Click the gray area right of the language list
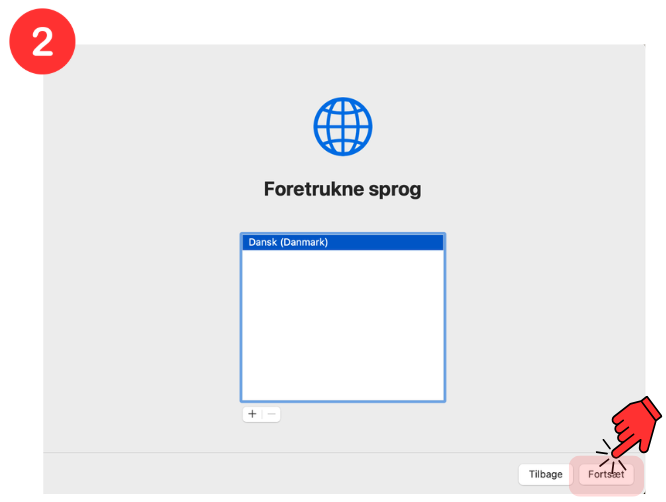This screenshot has height=502, width=666. tap(540, 320)
